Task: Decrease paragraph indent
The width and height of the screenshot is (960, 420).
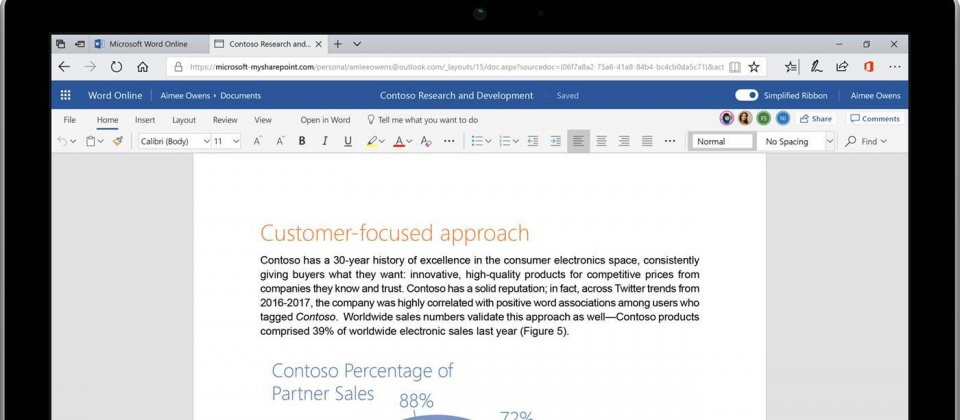Action: 533,141
